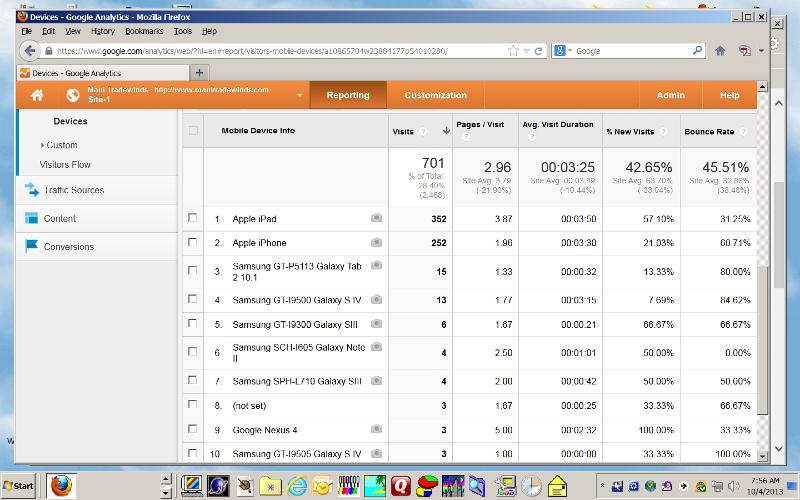View Galaxy Note II camera icon

pyautogui.click(x=376, y=347)
